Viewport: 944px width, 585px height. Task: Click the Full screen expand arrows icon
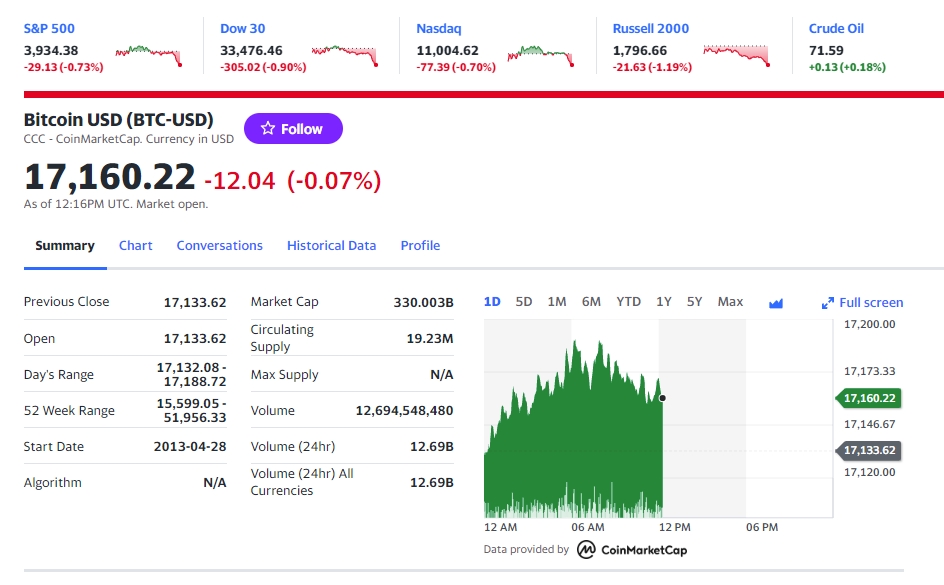point(828,303)
